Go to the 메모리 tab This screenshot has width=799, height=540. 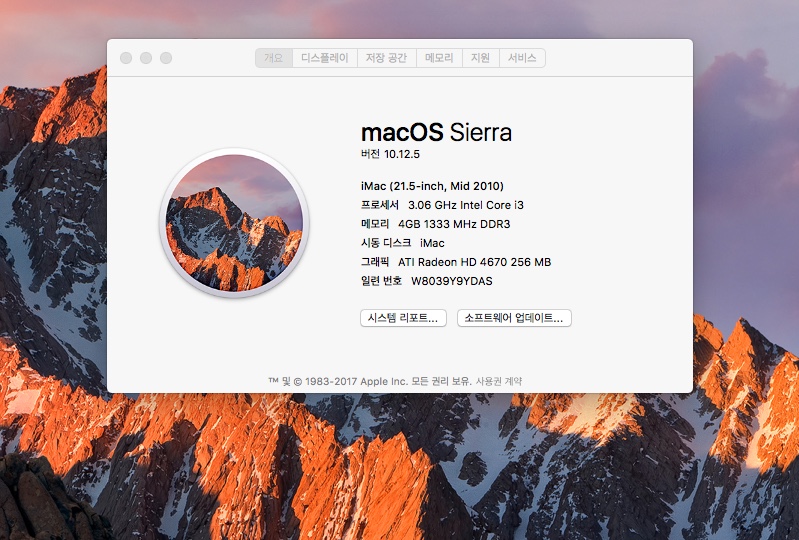pos(439,58)
